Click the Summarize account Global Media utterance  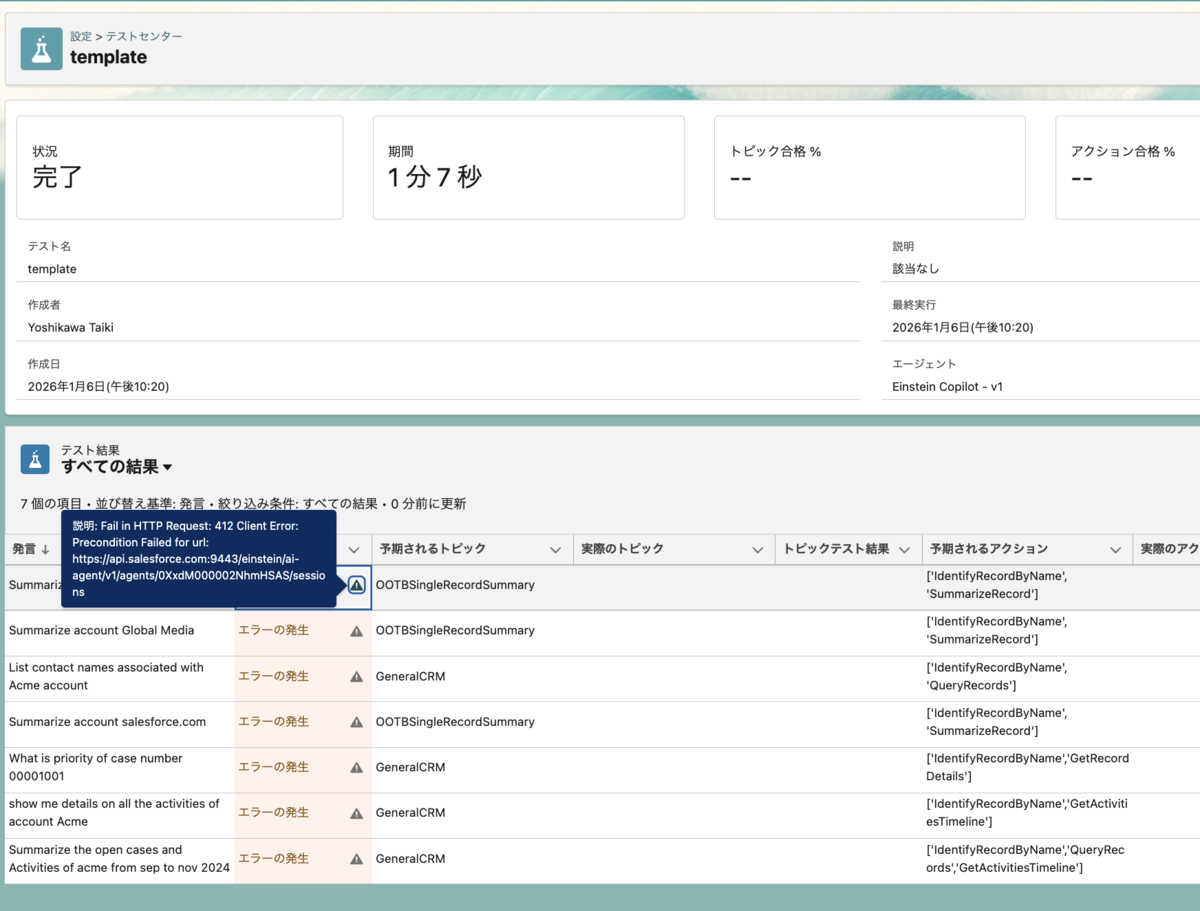coord(102,631)
